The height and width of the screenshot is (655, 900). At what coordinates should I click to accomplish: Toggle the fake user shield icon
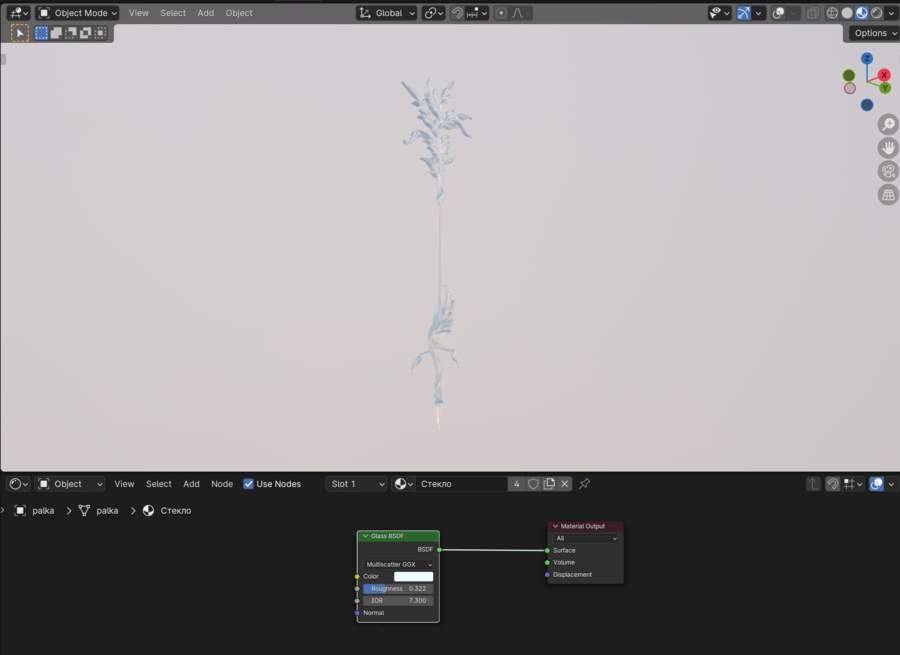(x=533, y=484)
